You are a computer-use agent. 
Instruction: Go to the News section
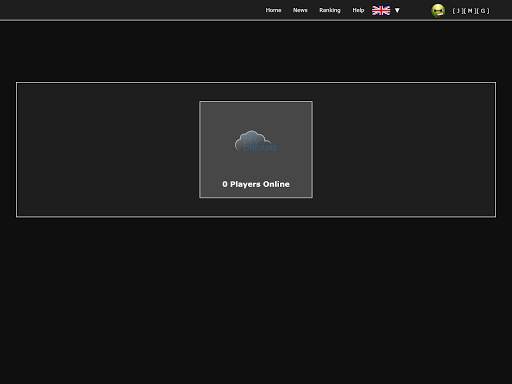point(300,10)
